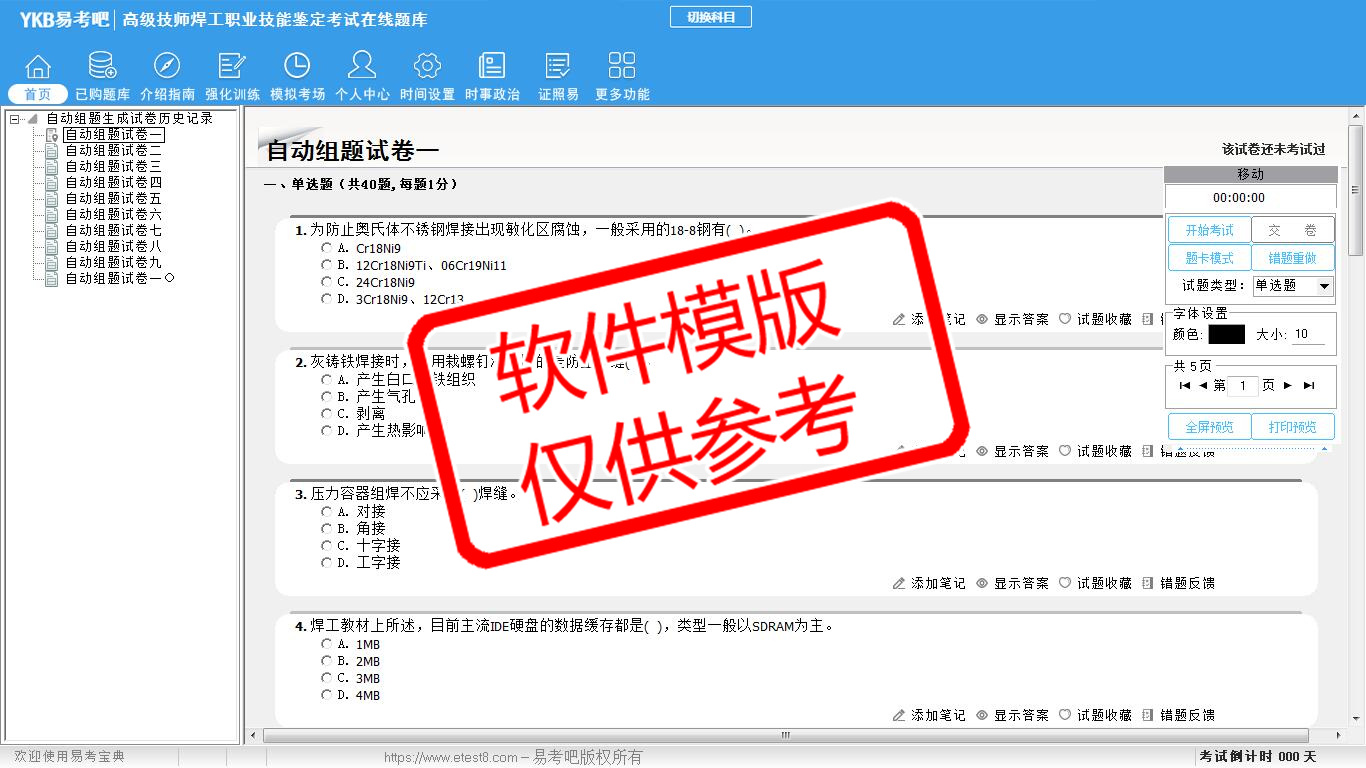The height and width of the screenshot is (768, 1366).
Task: Go to 个人中心 user icon
Action: [x=362, y=67]
